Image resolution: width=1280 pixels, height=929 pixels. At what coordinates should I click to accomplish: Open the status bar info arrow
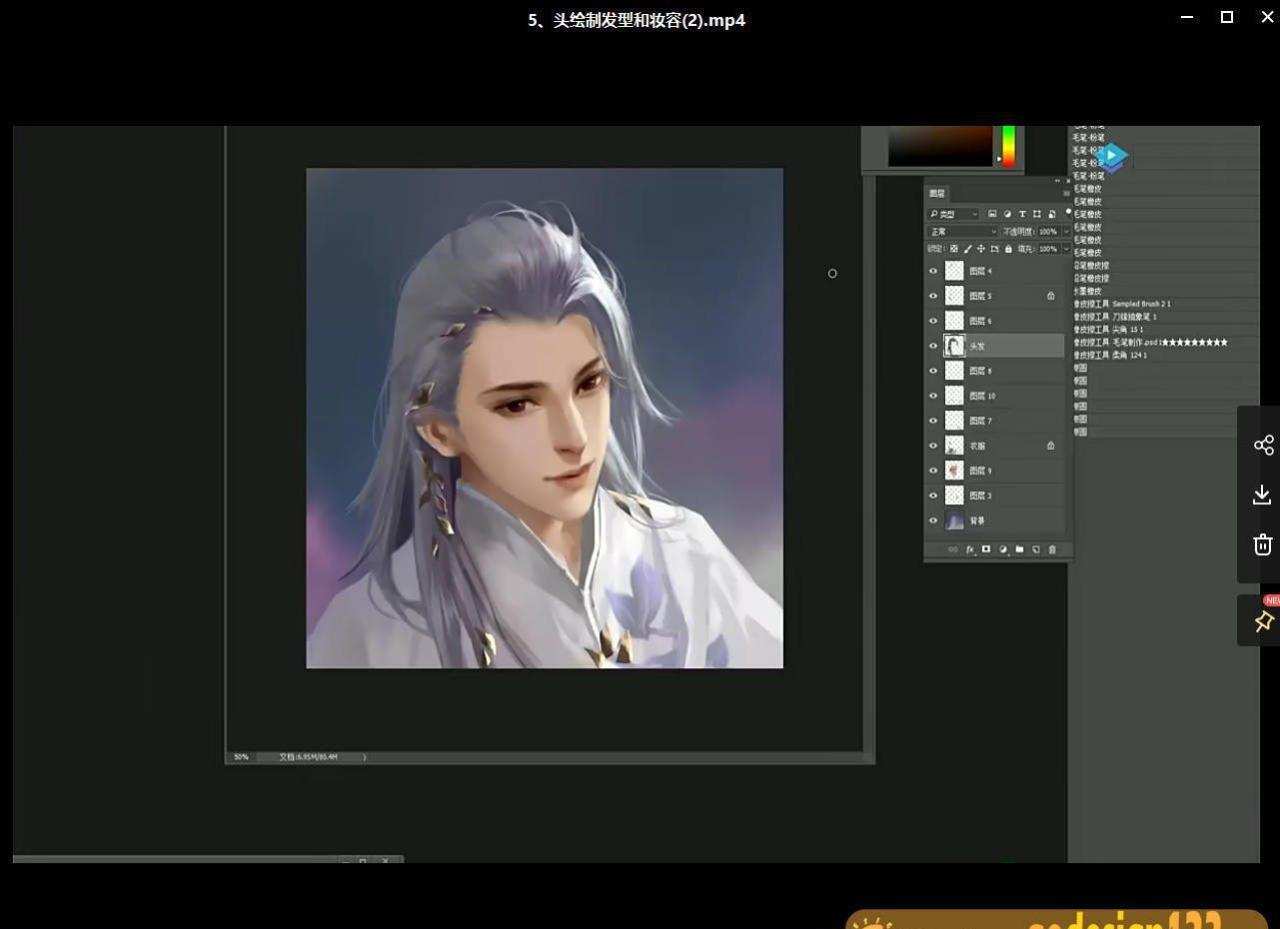[364, 757]
